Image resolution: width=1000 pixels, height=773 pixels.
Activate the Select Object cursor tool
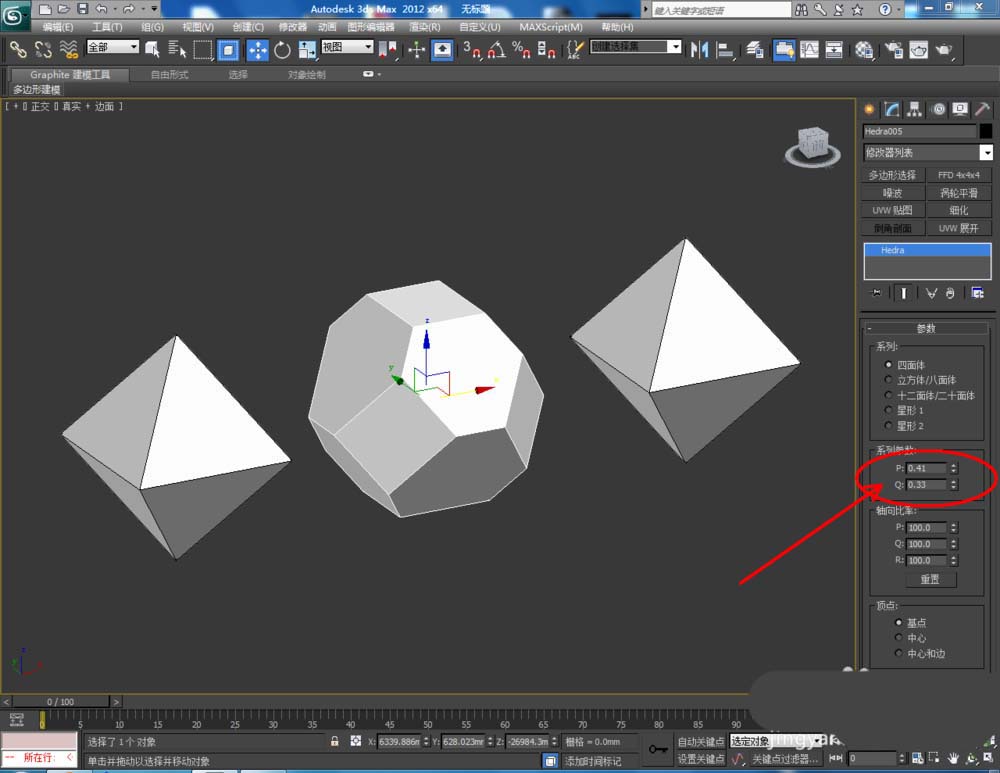pos(152,50)
